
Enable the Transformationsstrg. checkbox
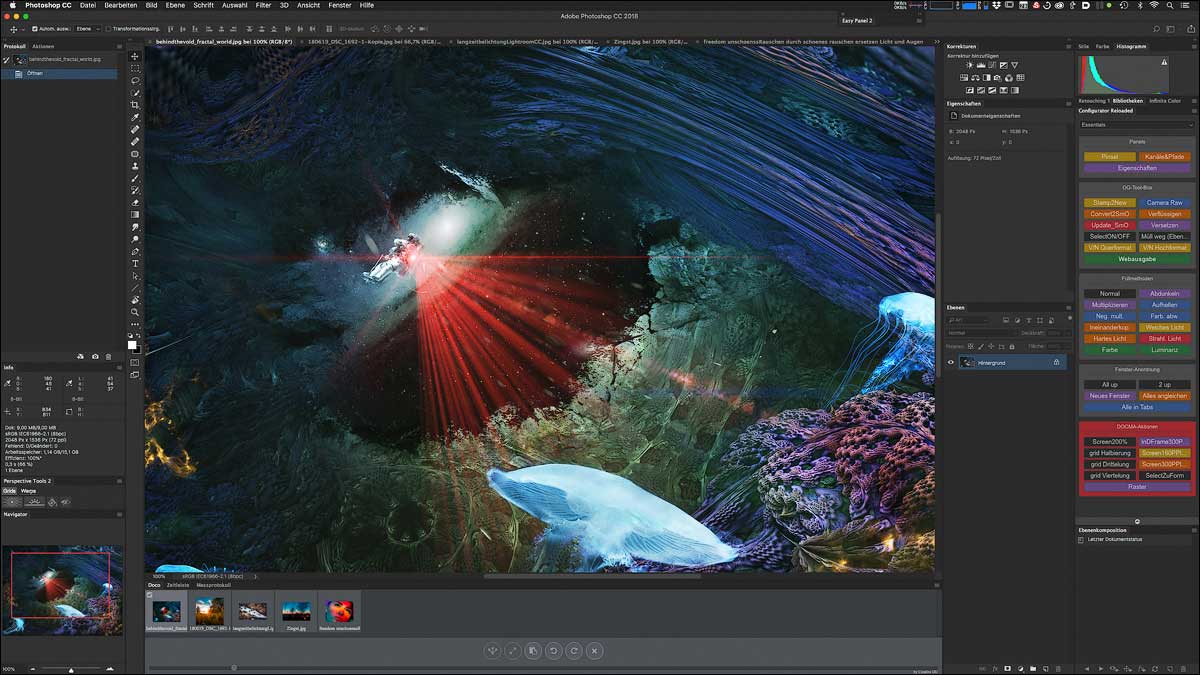[109, 29]
